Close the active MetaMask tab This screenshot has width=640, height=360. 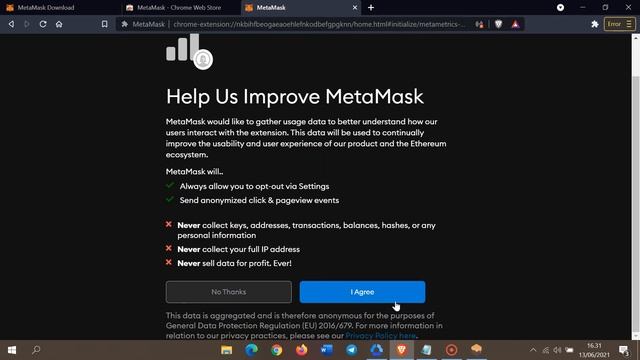(x=355, y=7)
